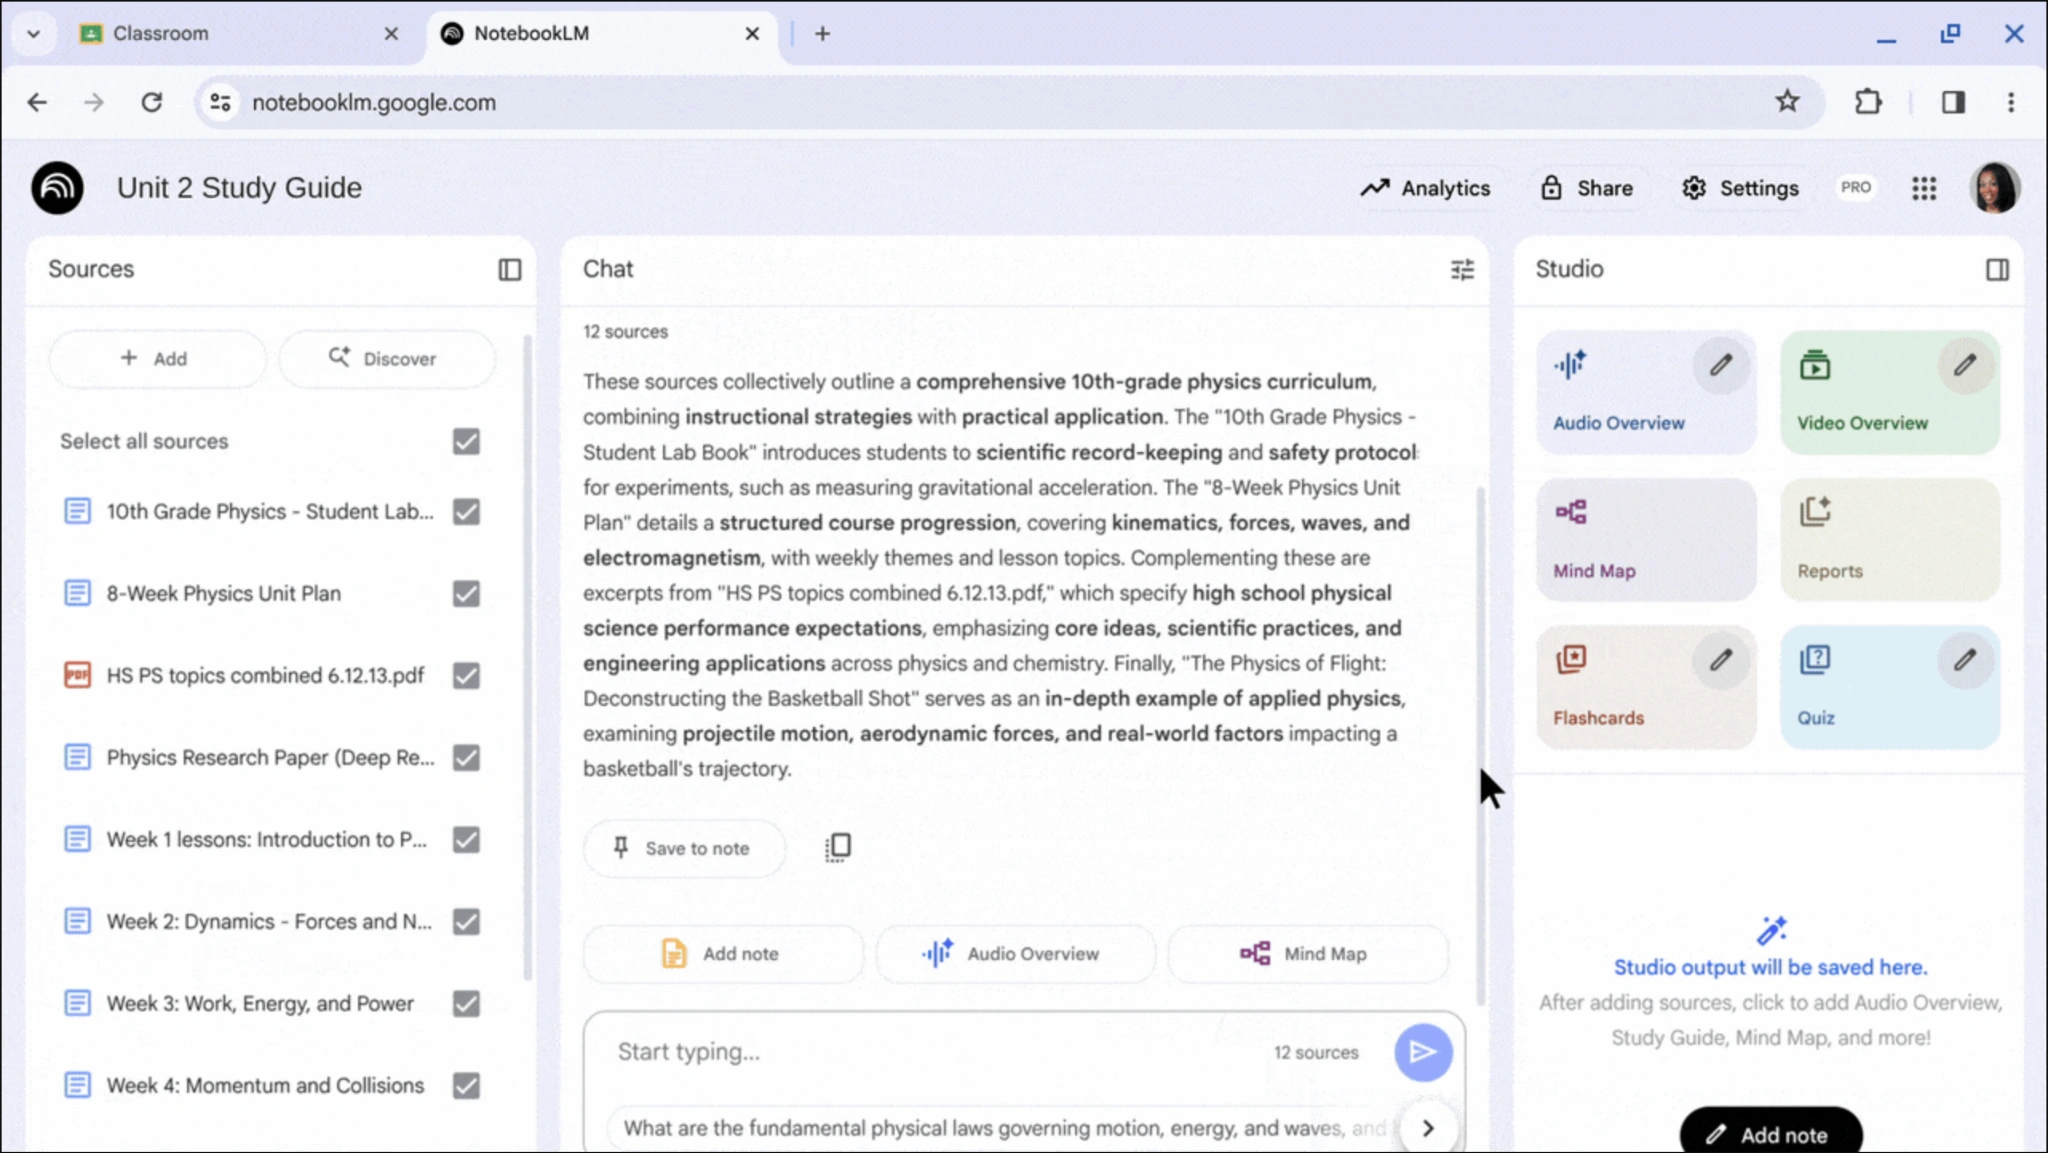Click Save to note button
Image resolution: width=2048 pixels, height=1153 pixels.
[x=684, y=848]
